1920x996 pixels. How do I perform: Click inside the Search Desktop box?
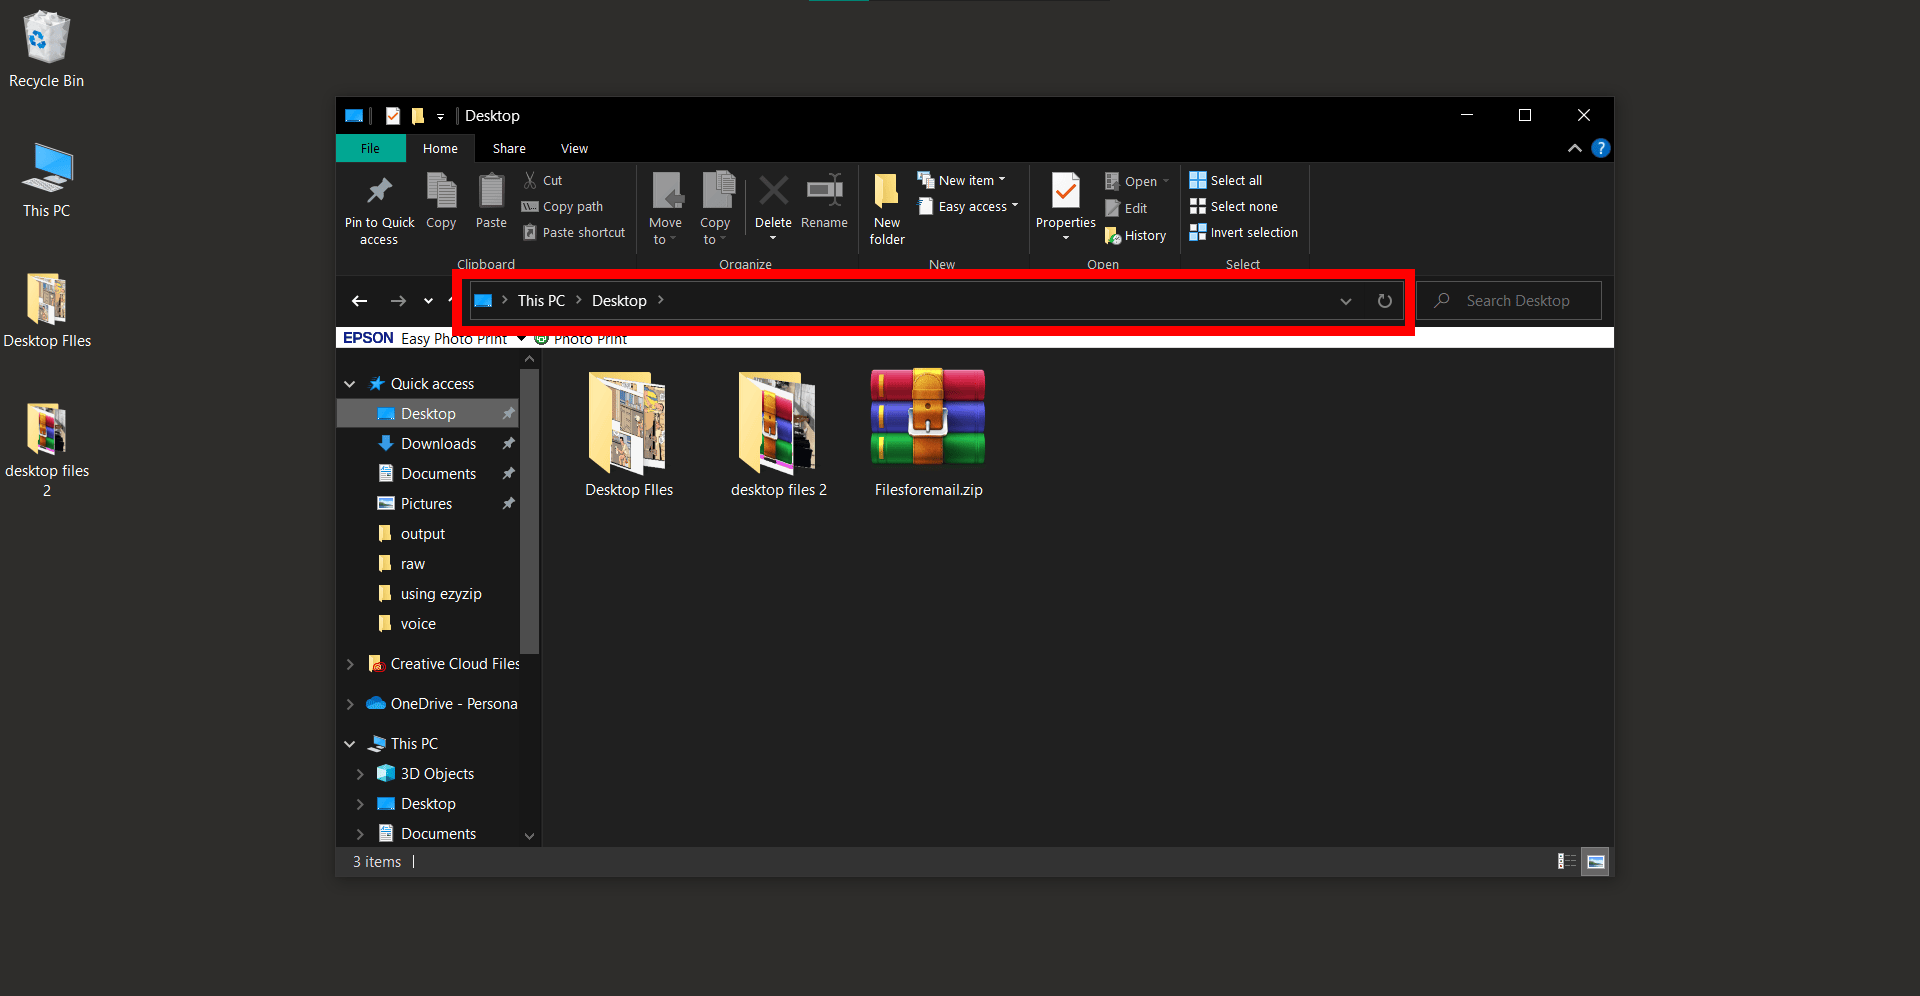[x=1516, y=300]
